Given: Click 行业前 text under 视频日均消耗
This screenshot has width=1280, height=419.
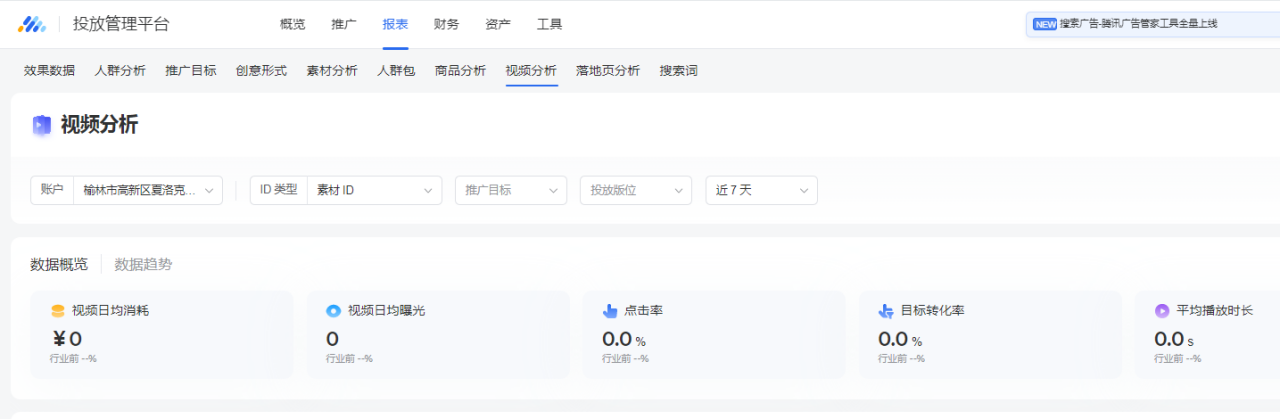Looking at the screenshot, I should pos(73,358).
